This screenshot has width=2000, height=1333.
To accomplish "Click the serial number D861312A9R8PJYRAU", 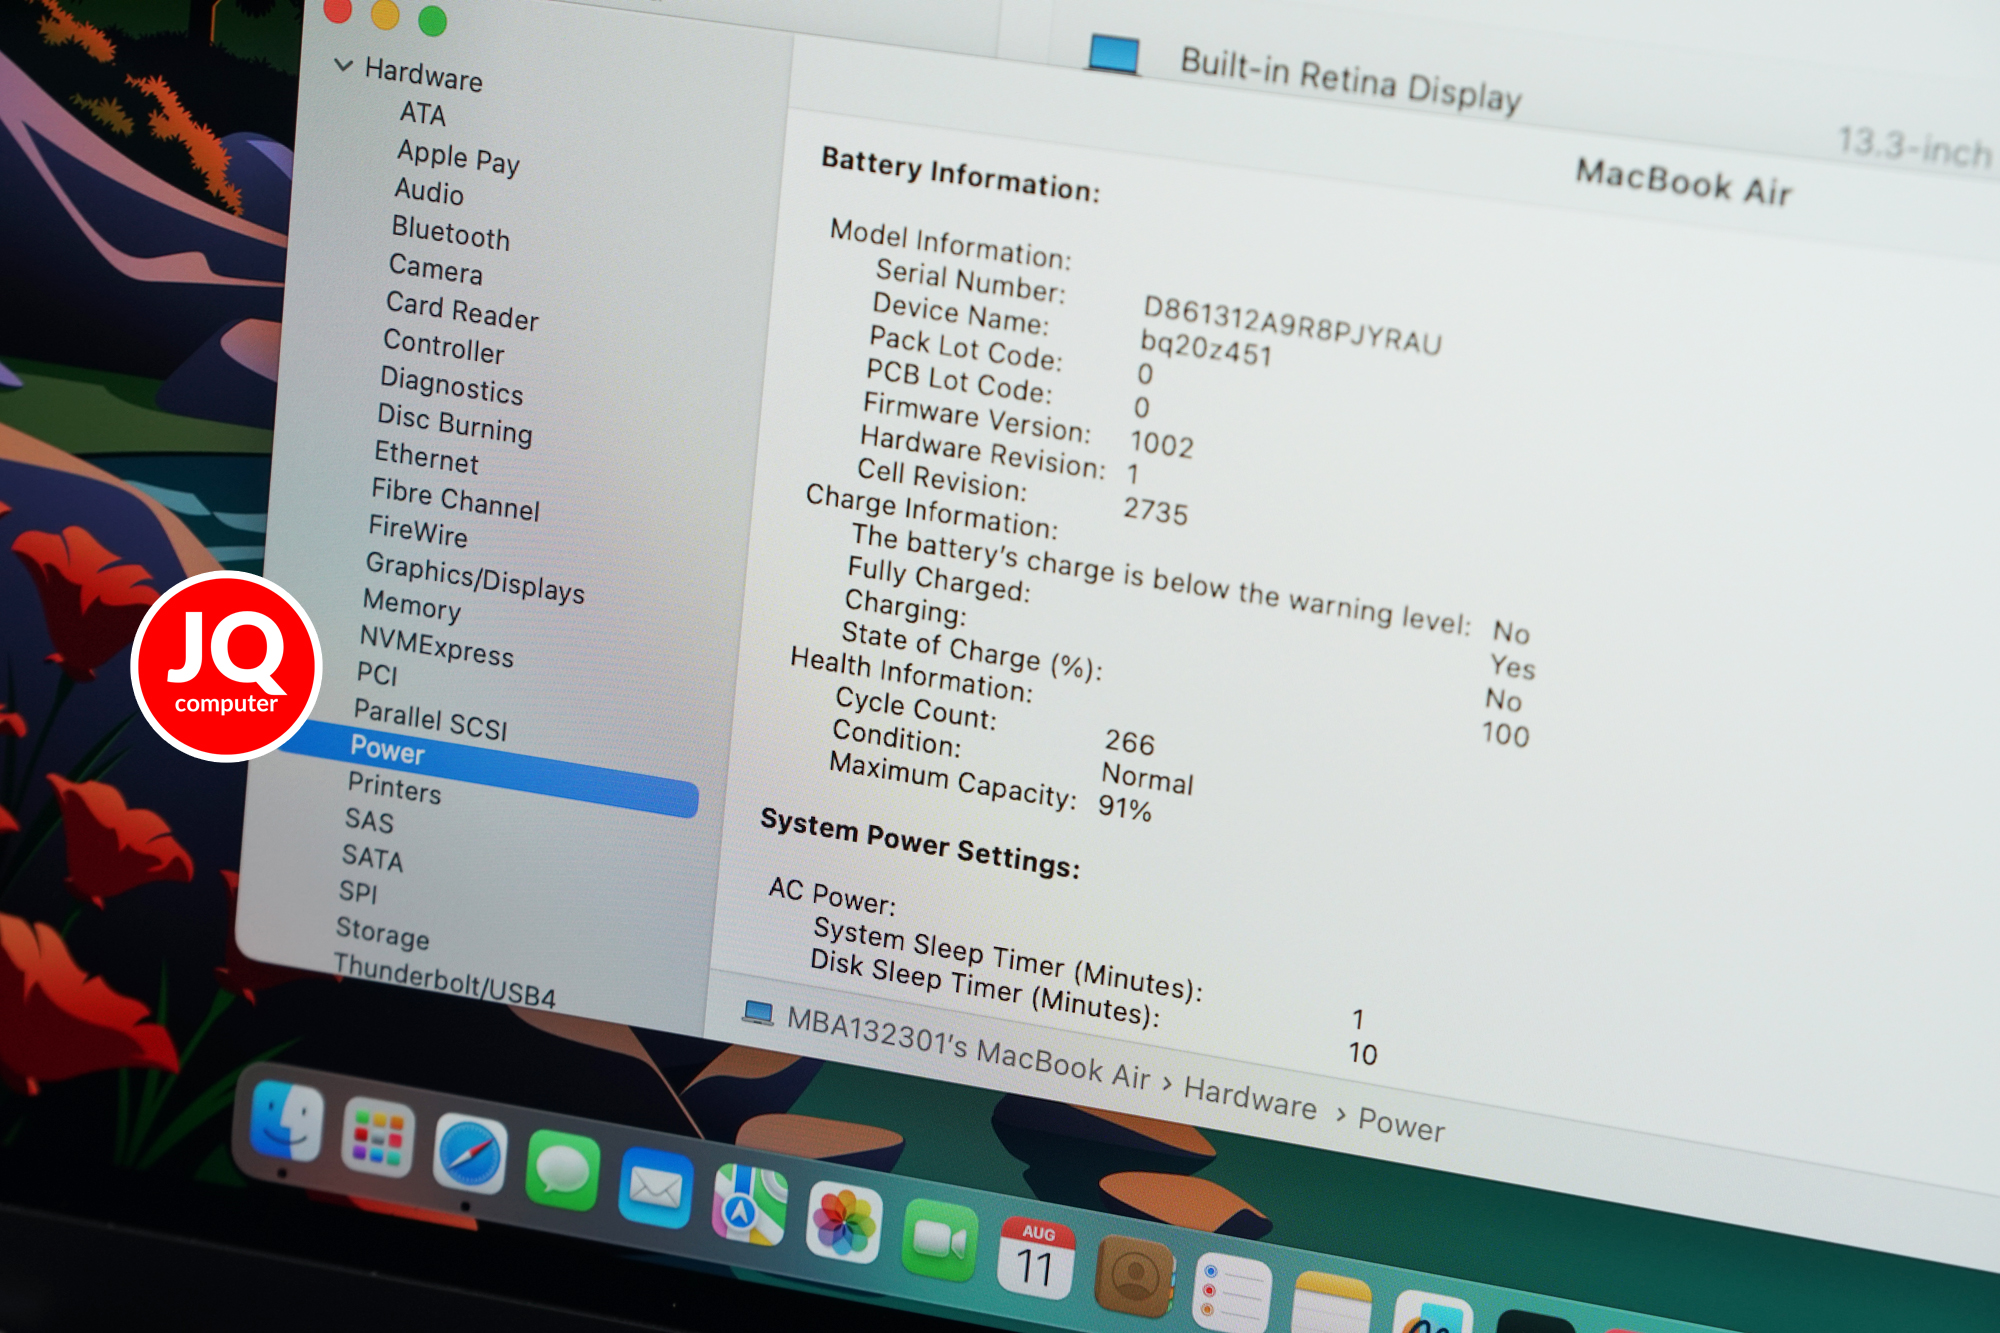I will click(x=1293, y=326).
